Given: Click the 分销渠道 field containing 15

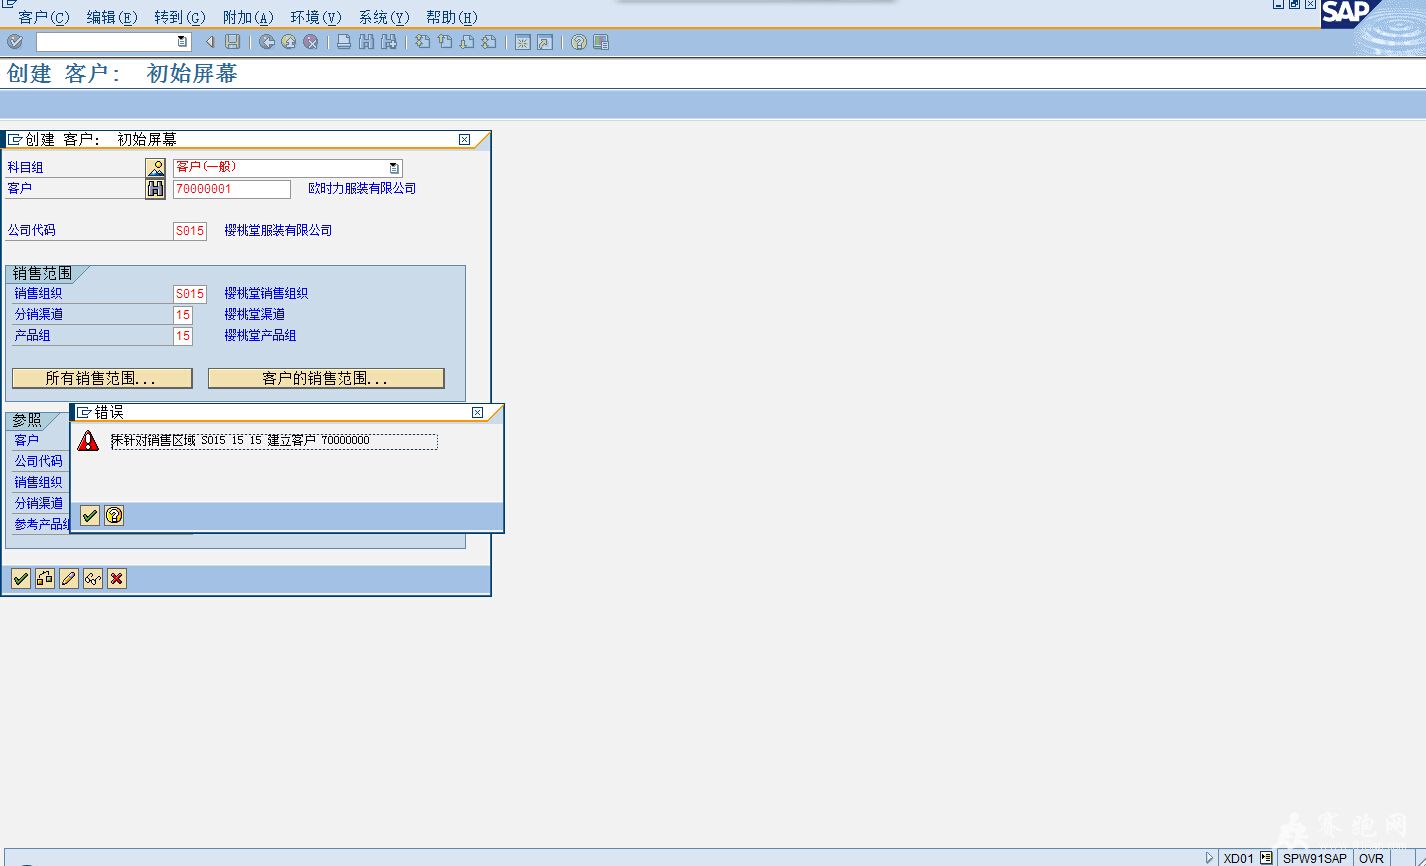Looking at the screenshot, I should [x=183, y=315].
